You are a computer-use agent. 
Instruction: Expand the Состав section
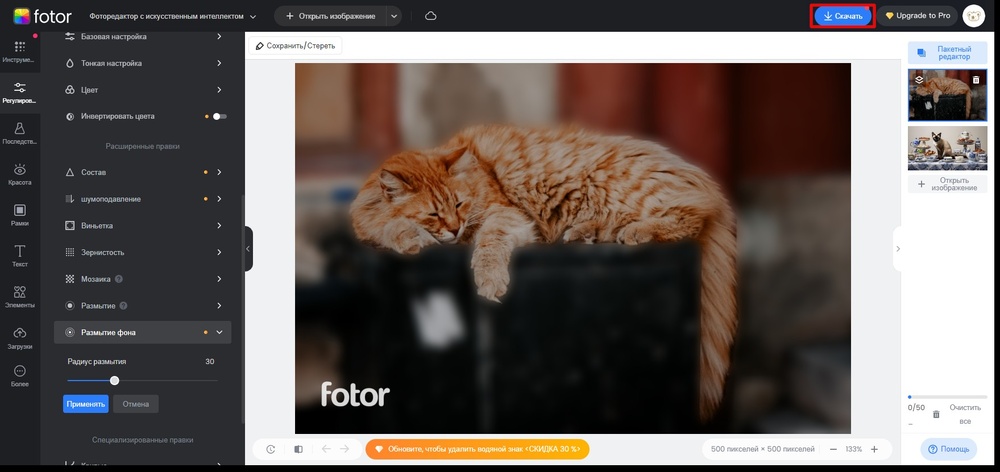pyautogui.click(x=143, y=172)
